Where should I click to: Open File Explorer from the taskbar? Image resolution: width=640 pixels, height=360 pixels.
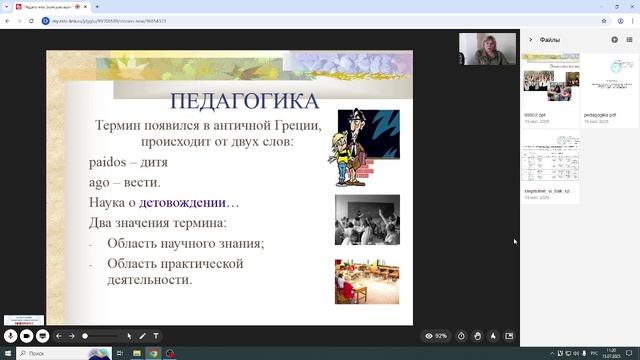[137, 353]
